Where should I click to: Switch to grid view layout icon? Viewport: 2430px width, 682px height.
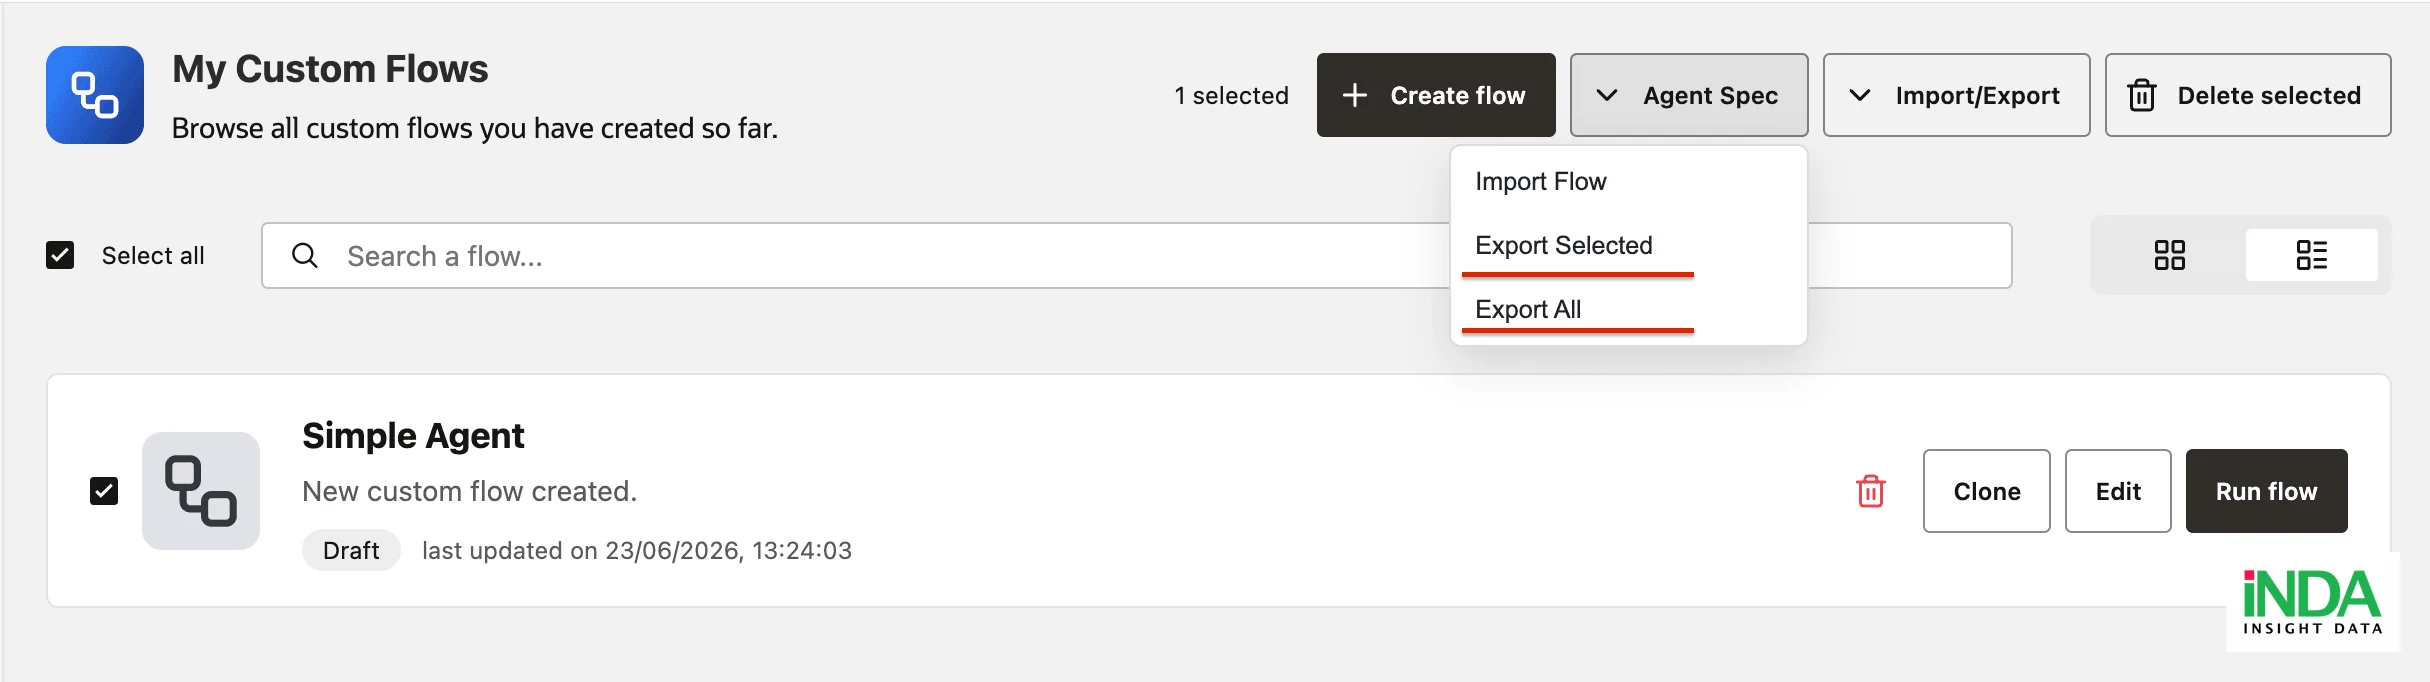tap(2169, 255)
